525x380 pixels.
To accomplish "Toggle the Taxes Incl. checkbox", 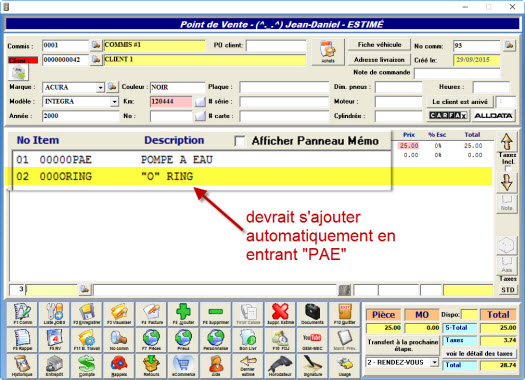I will pos(508,168).
